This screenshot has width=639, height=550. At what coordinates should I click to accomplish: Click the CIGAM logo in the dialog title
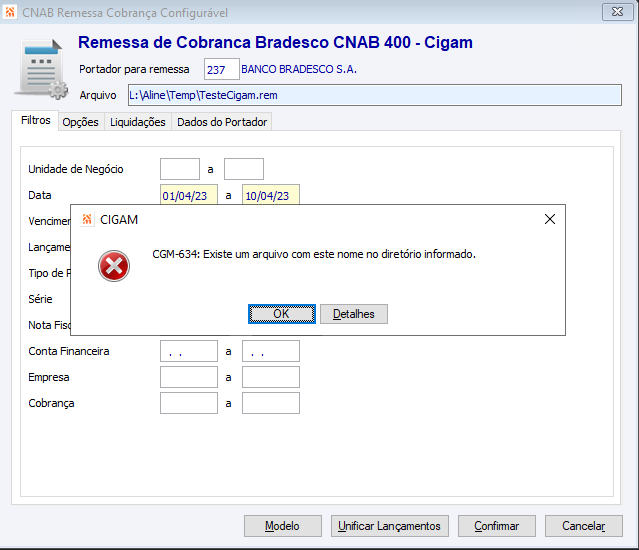[x=87, y=220]
